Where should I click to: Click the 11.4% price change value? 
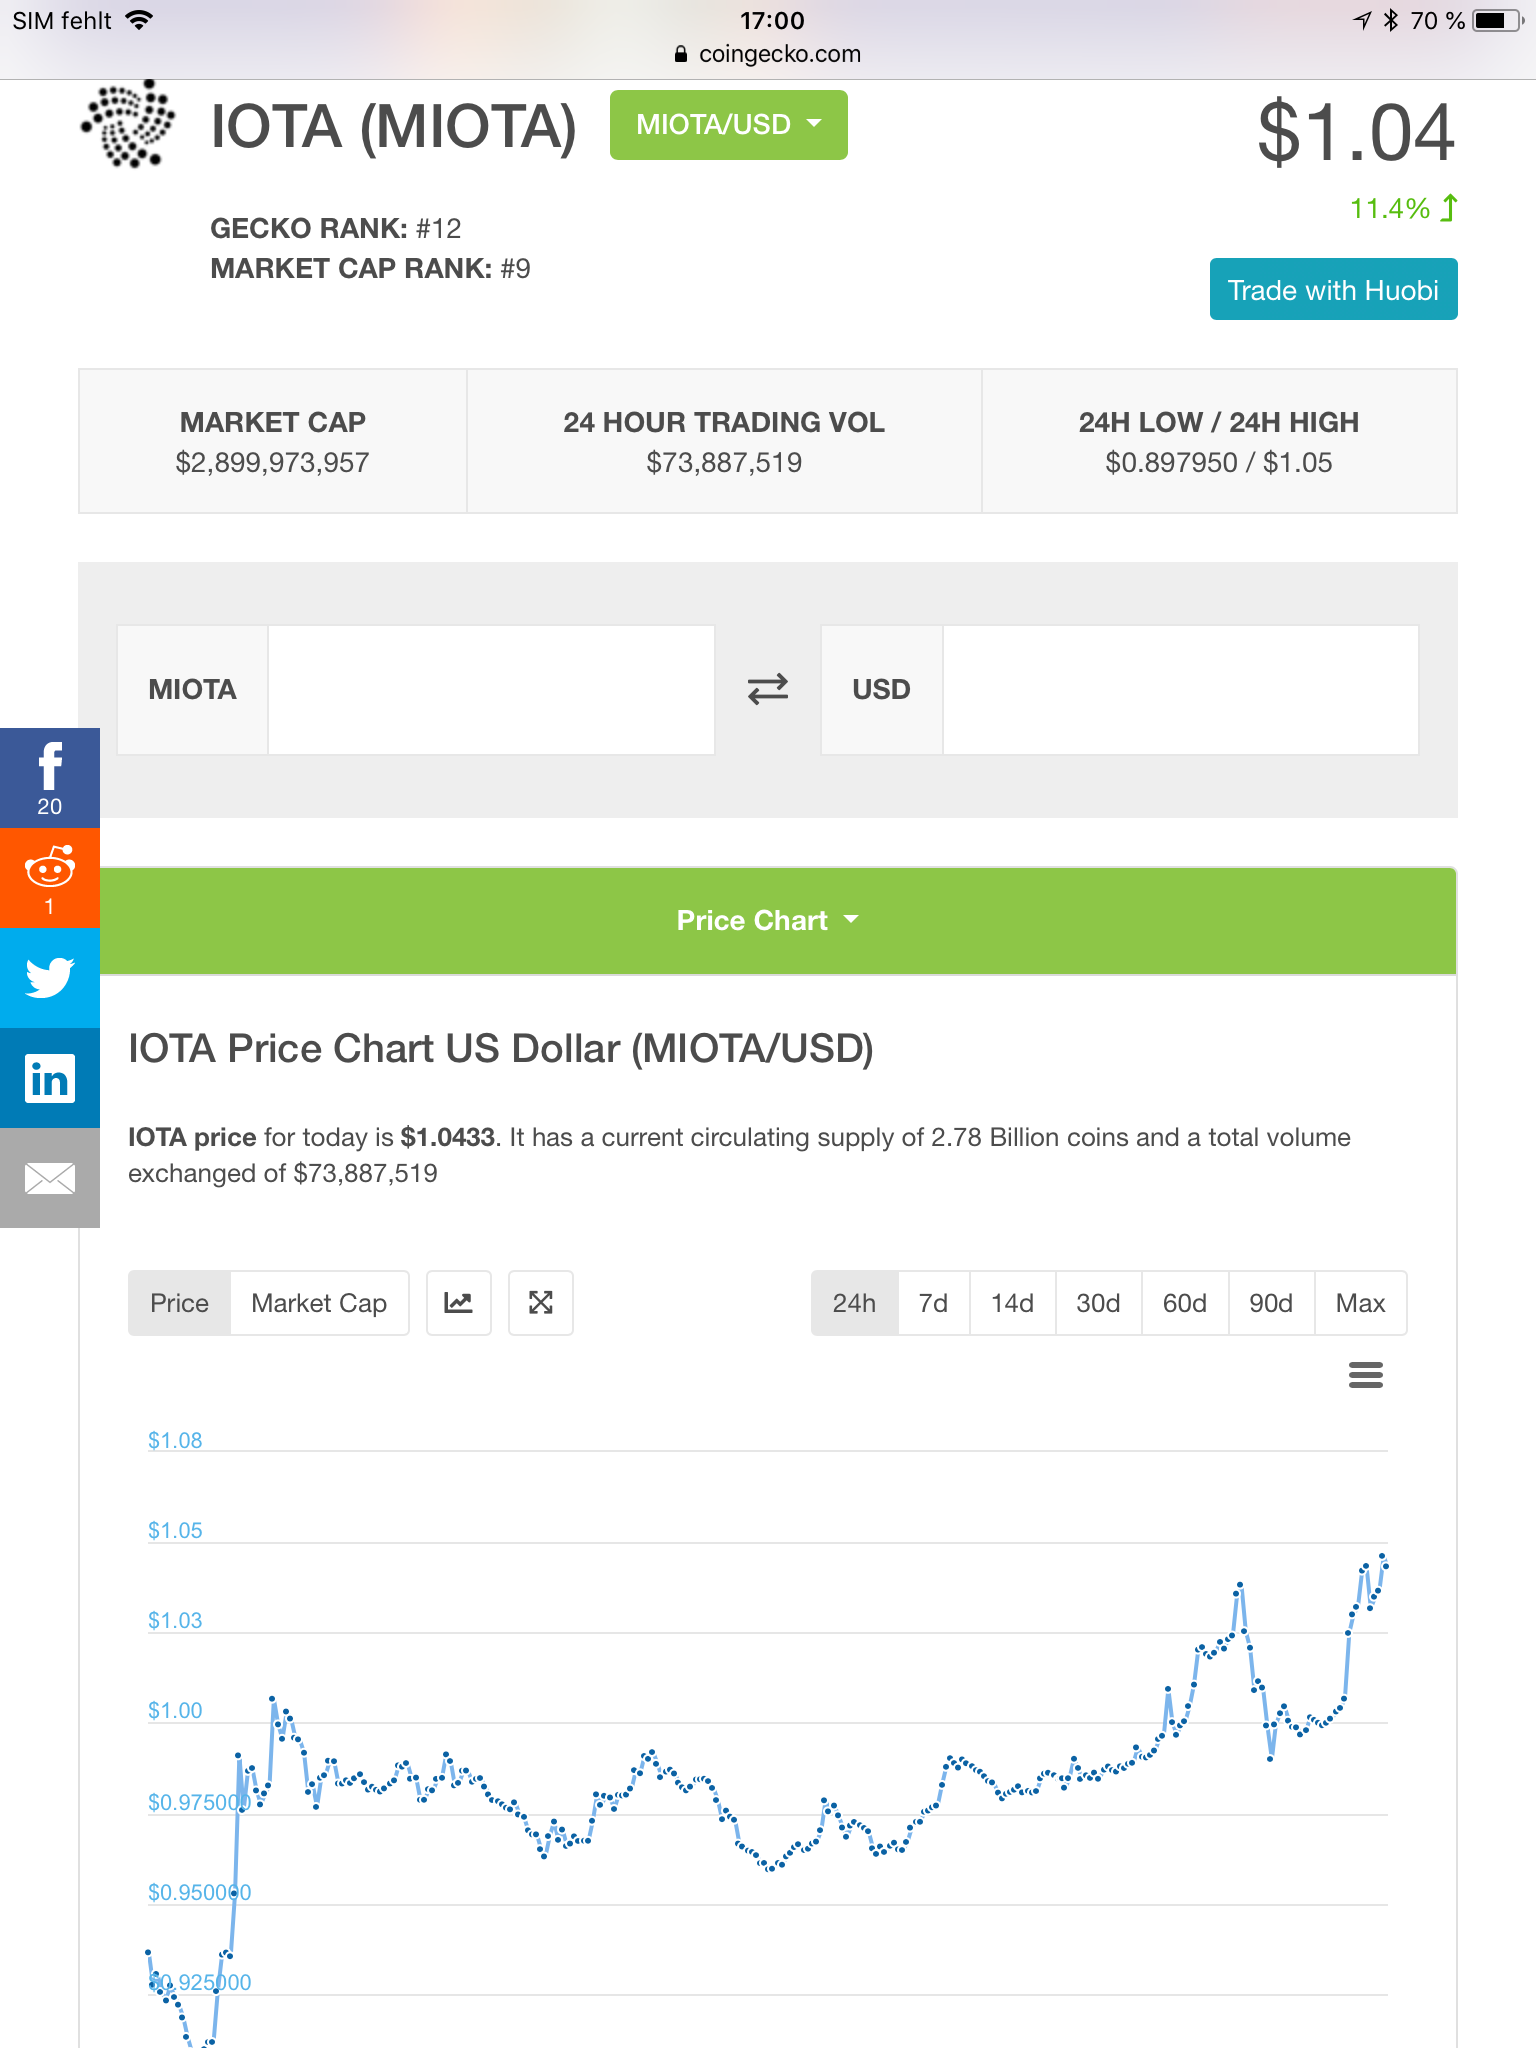point(1390,208)
